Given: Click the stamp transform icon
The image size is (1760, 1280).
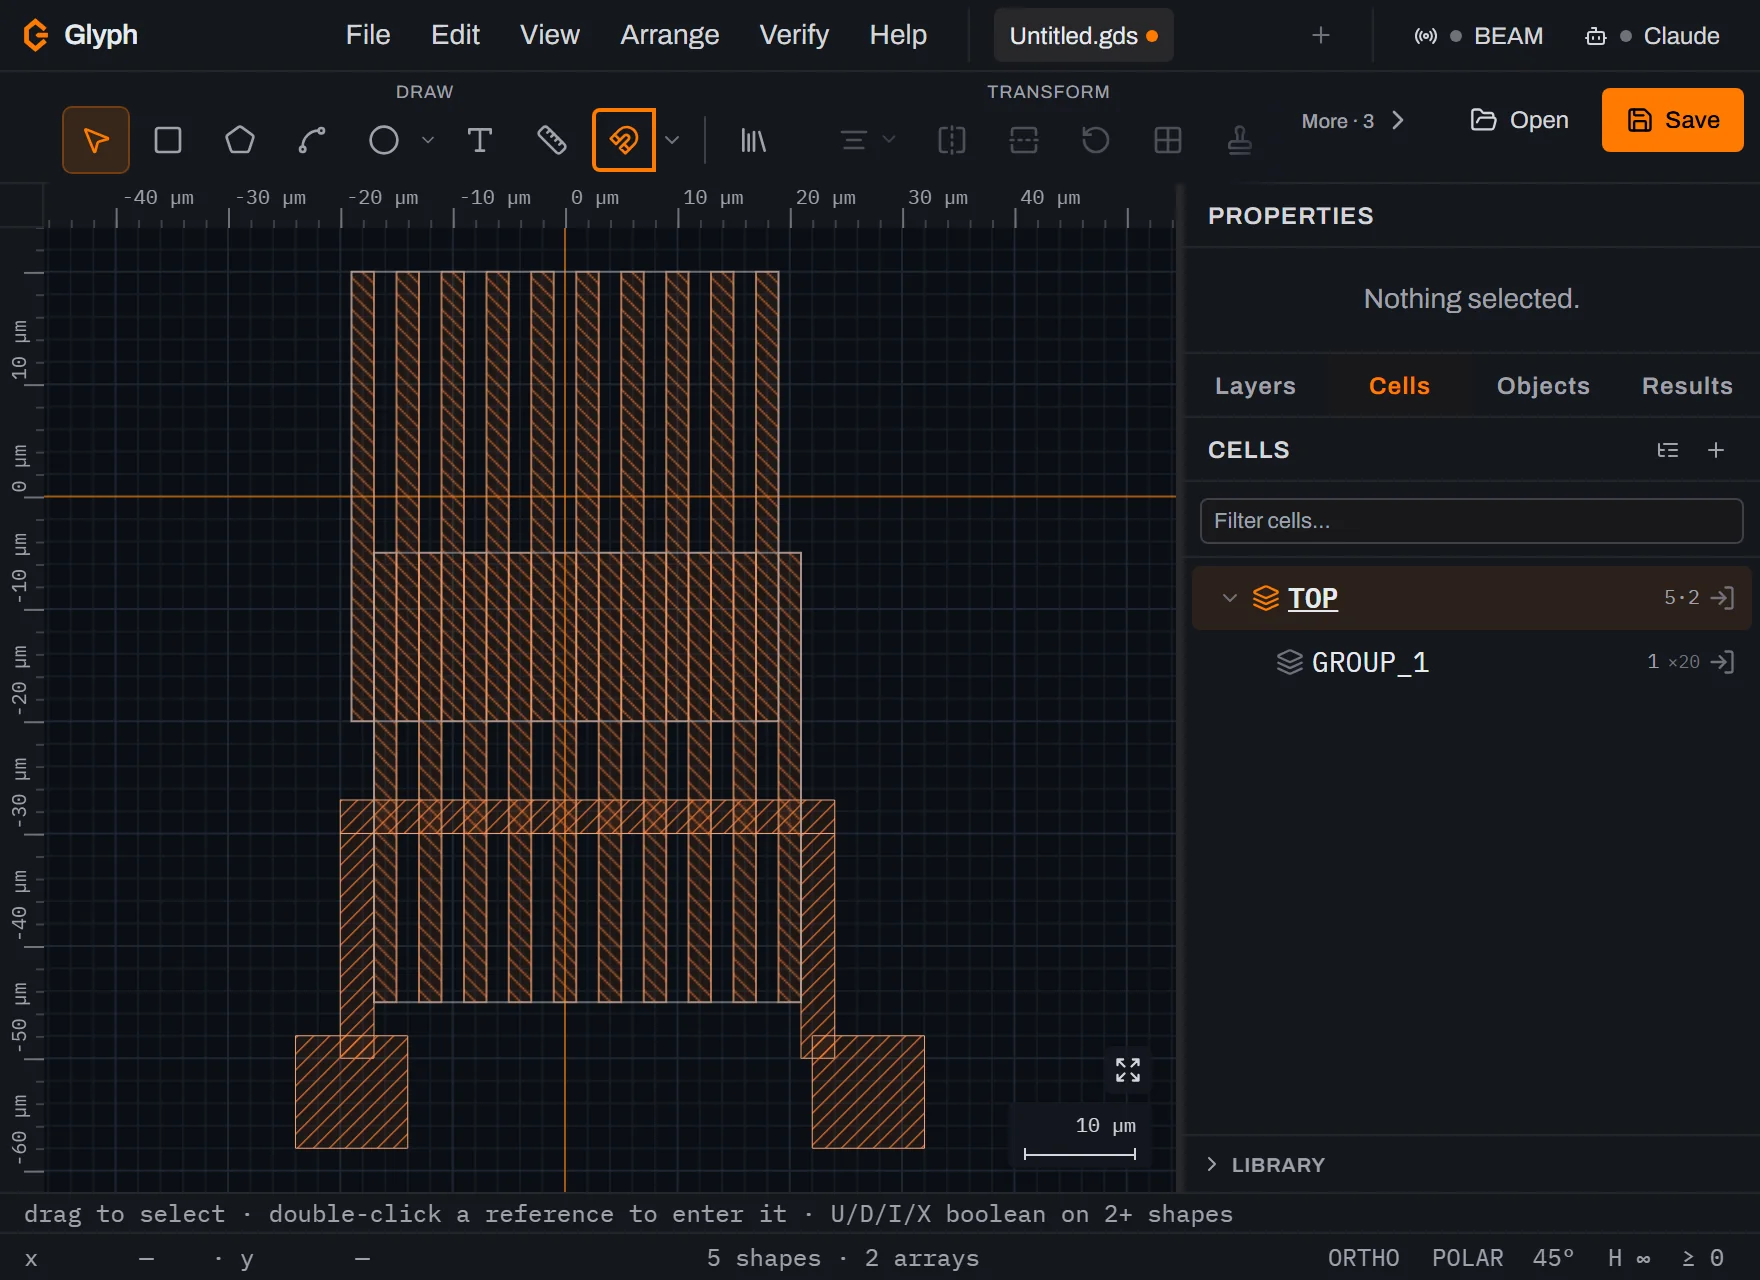Looking at the screenshot, I should tap(1240, 140).
